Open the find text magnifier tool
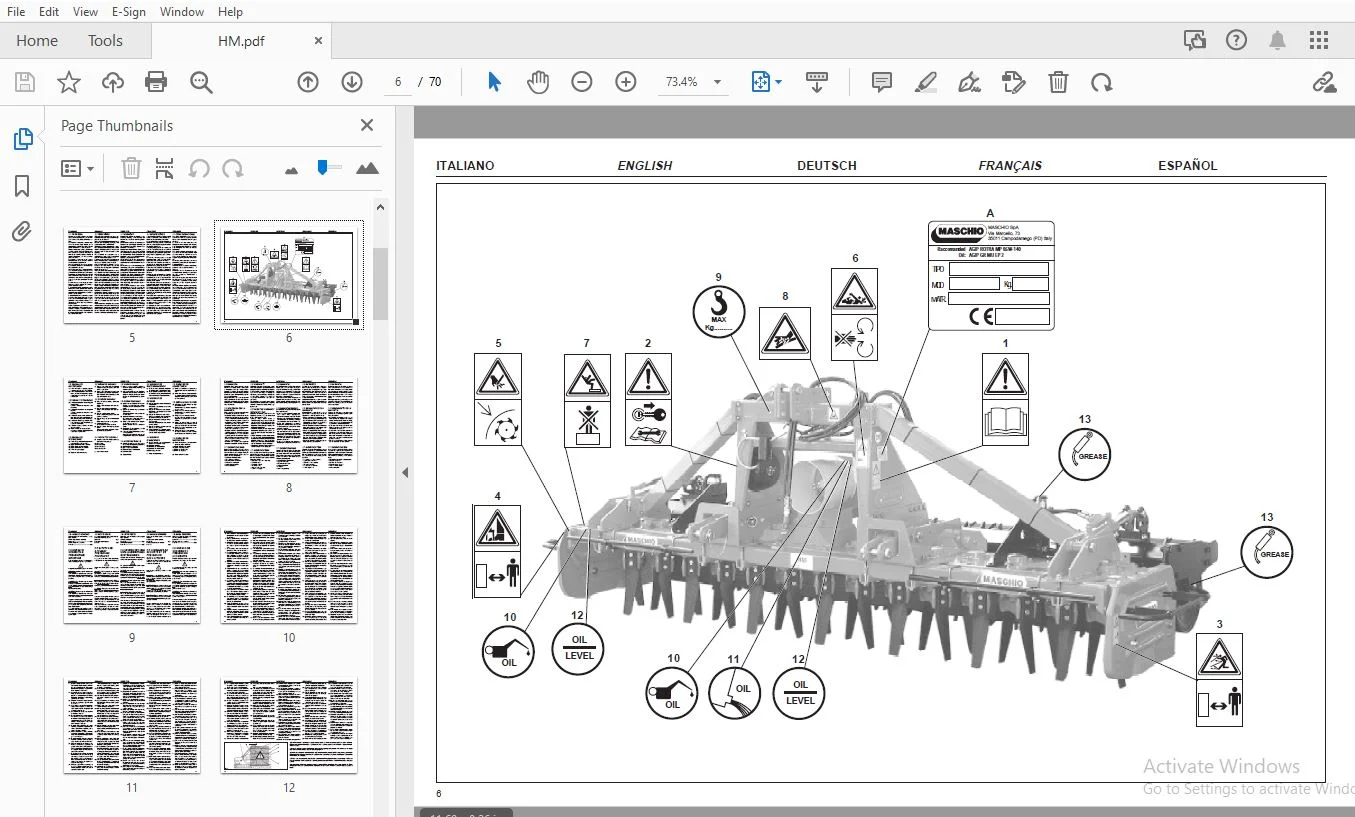The width and height of the screenshot is (1355, 817). [x=201, y=82]
